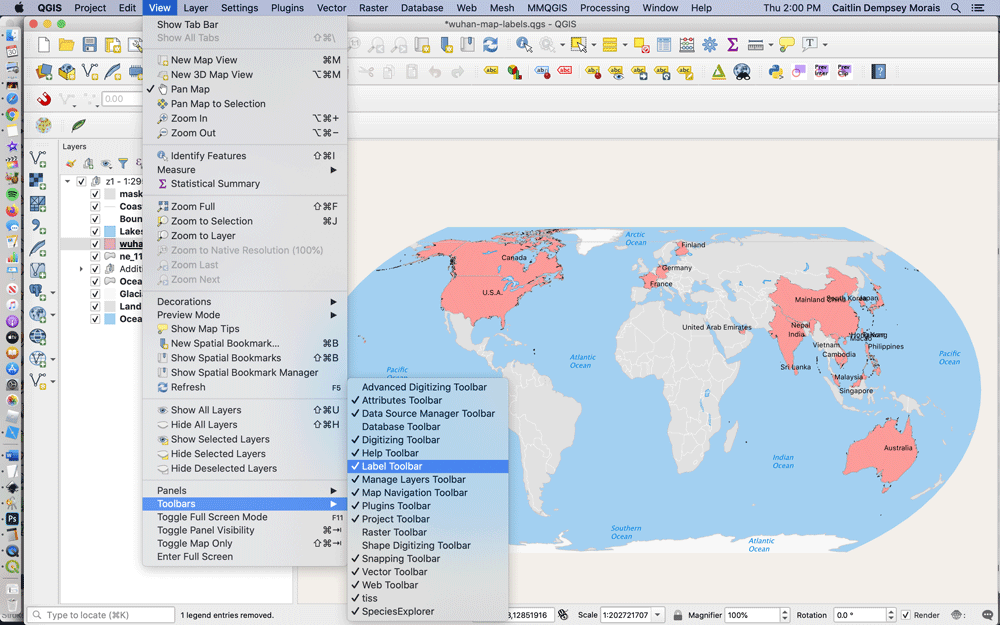Open Processing Toolbox gear icon

[709, 45]
